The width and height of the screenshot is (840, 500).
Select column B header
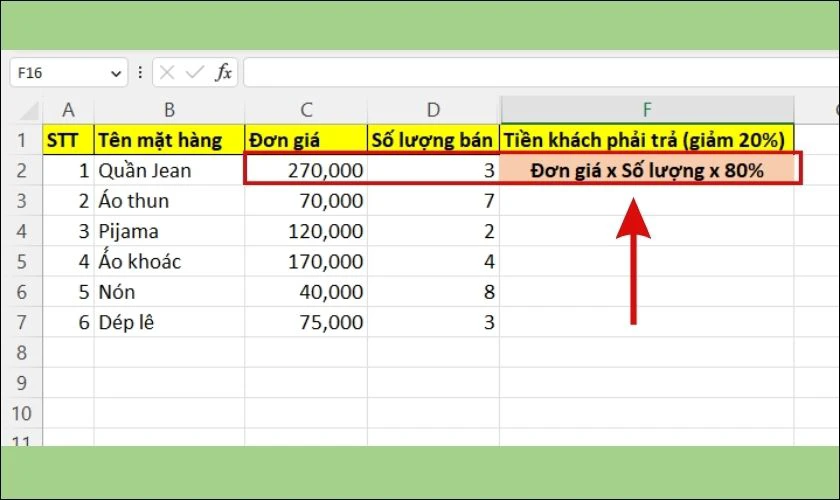169,110
